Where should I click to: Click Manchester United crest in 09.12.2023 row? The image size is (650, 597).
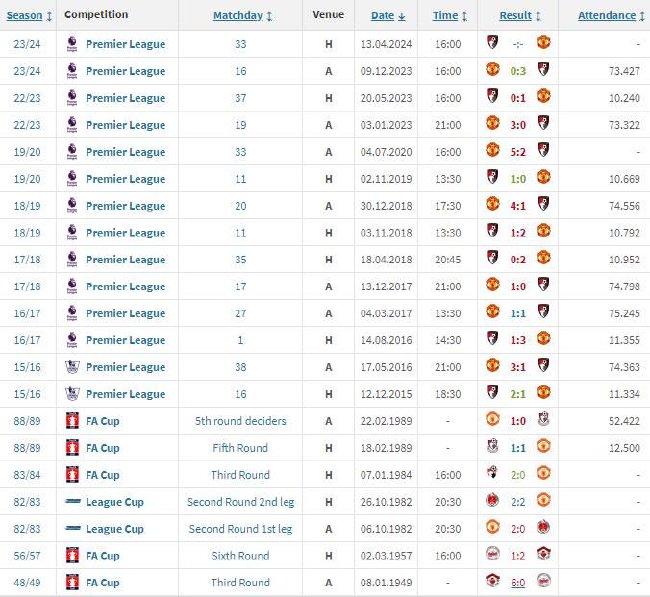coord(492,69)
